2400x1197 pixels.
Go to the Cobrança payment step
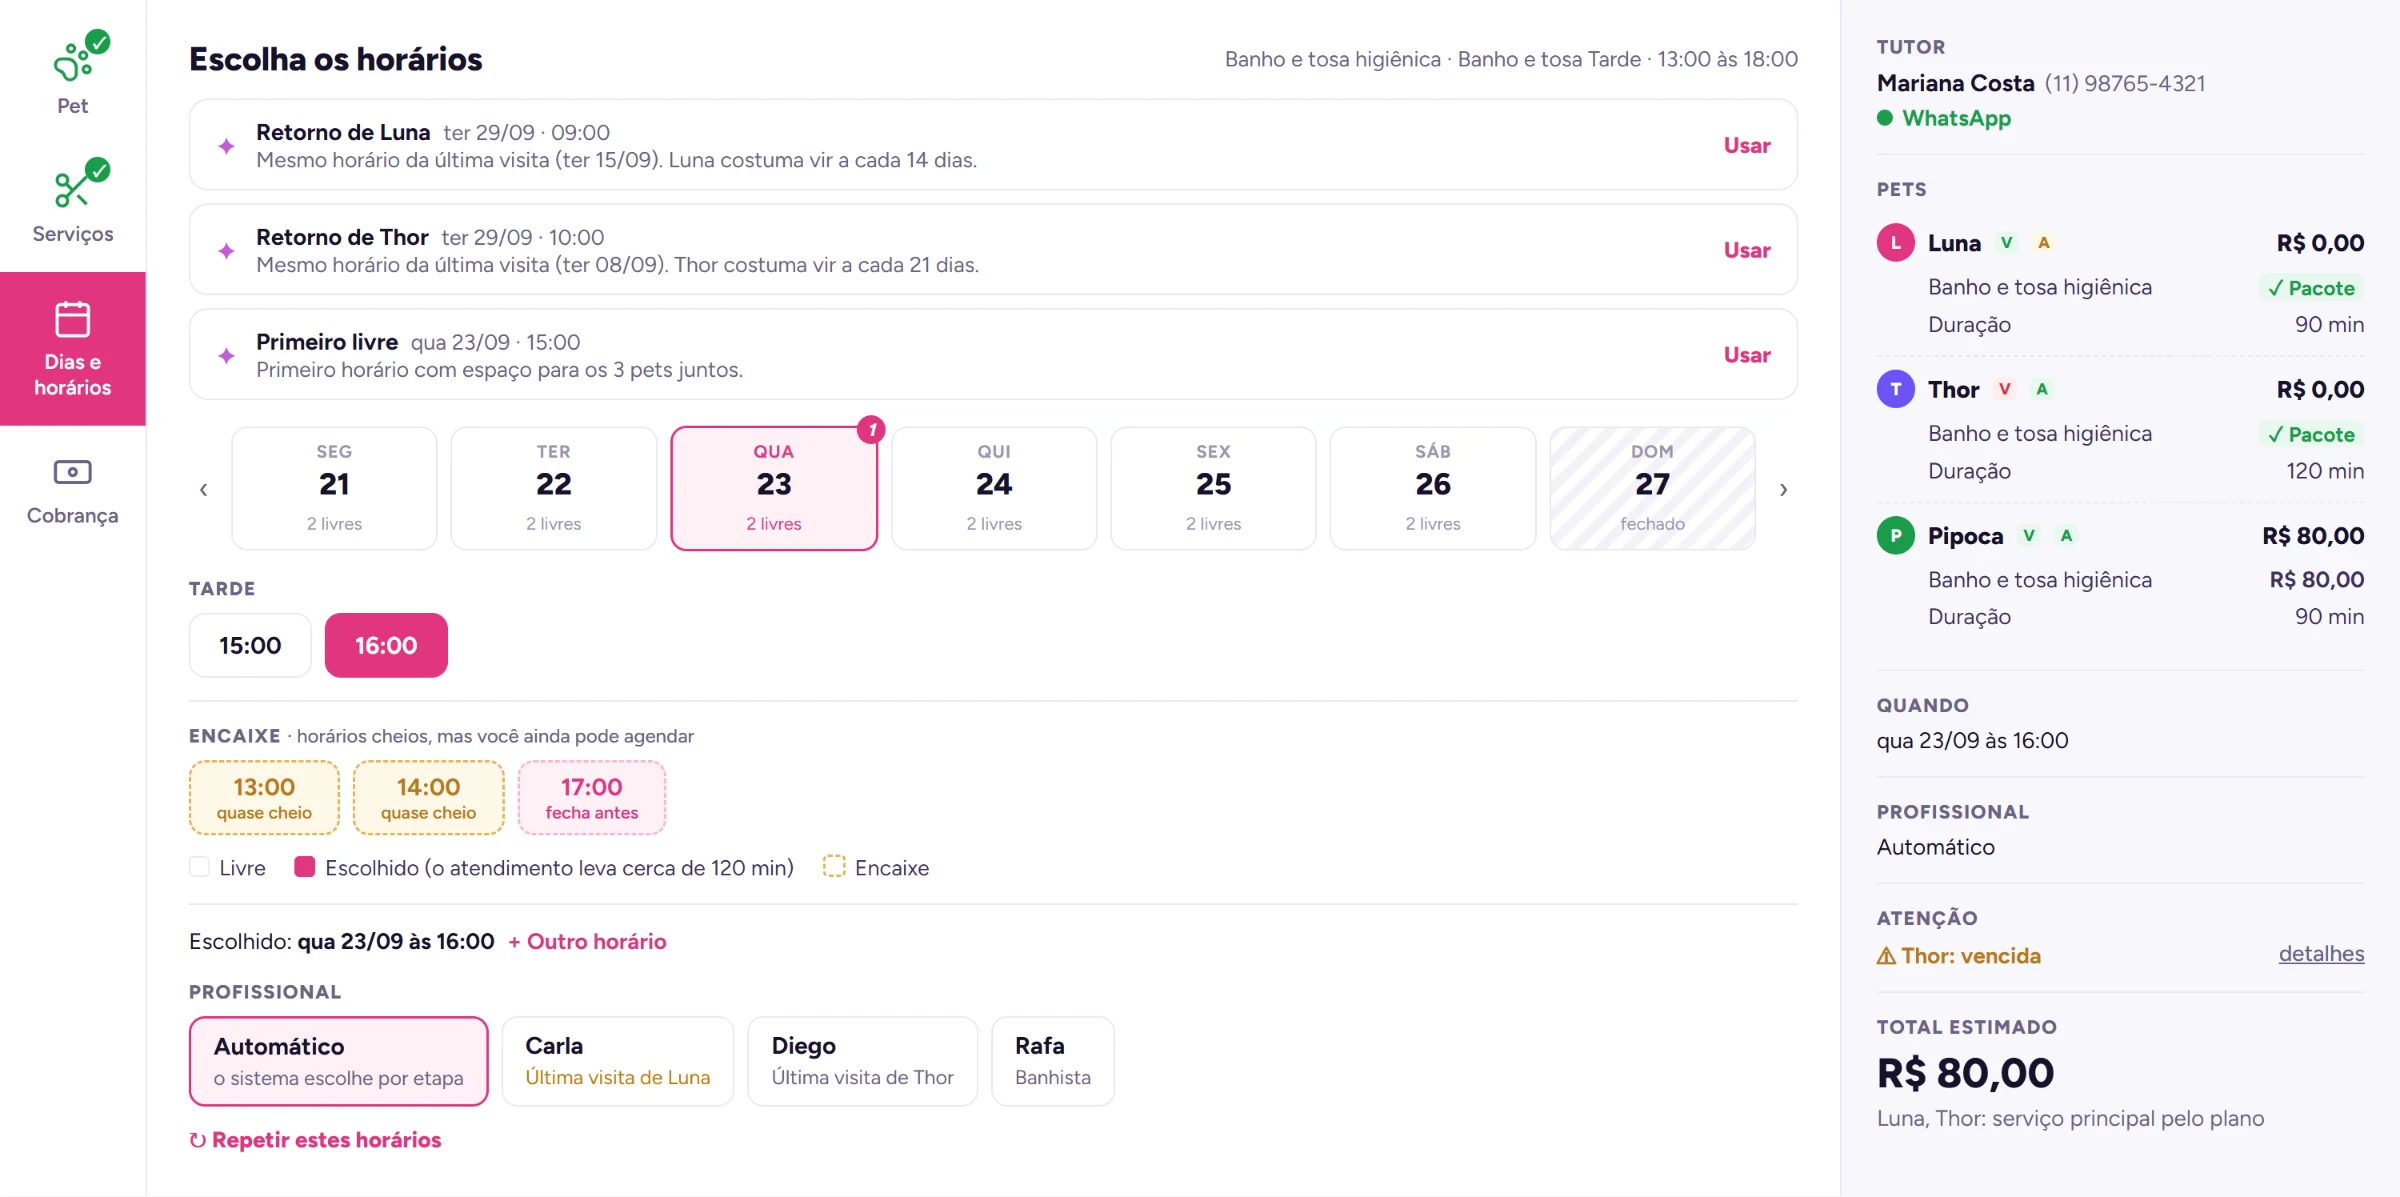(x=73, y=491)
